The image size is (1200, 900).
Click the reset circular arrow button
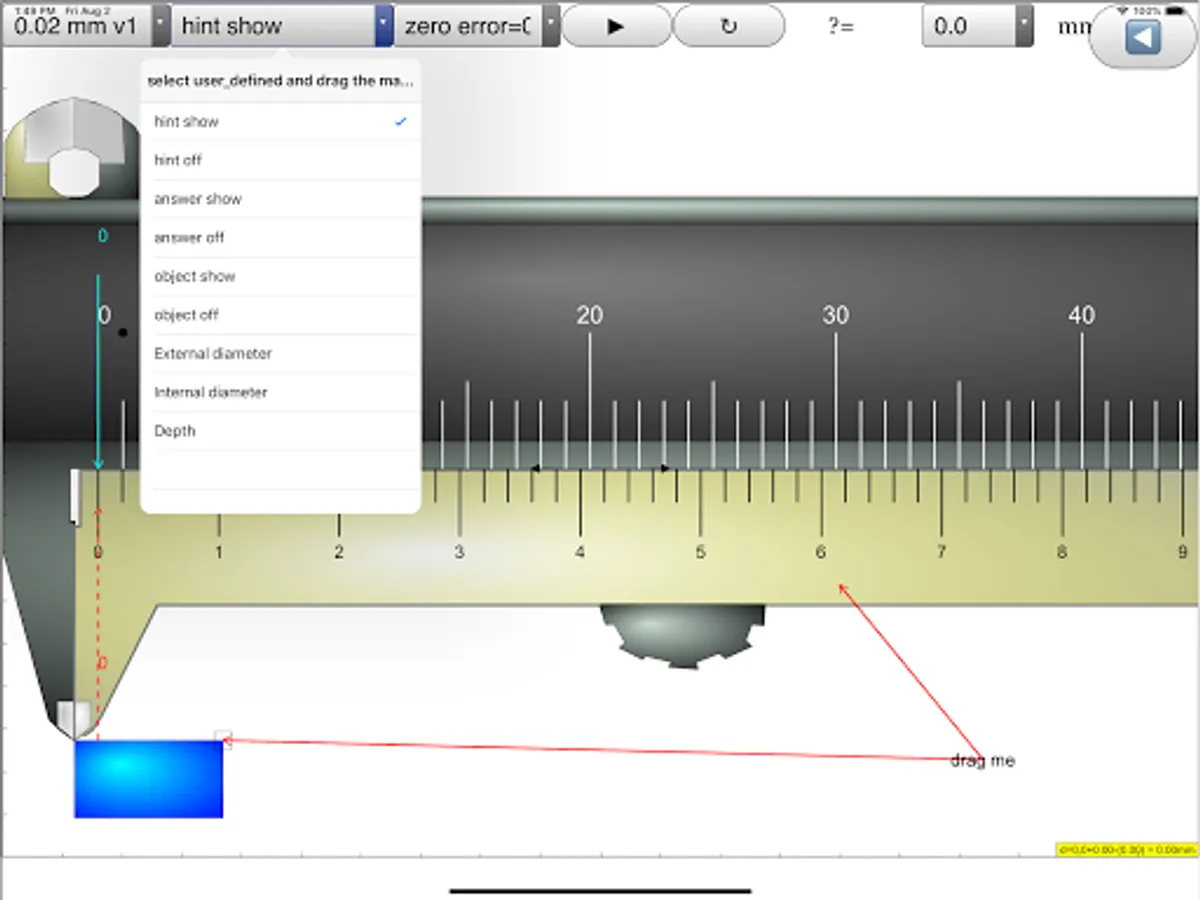729,26
